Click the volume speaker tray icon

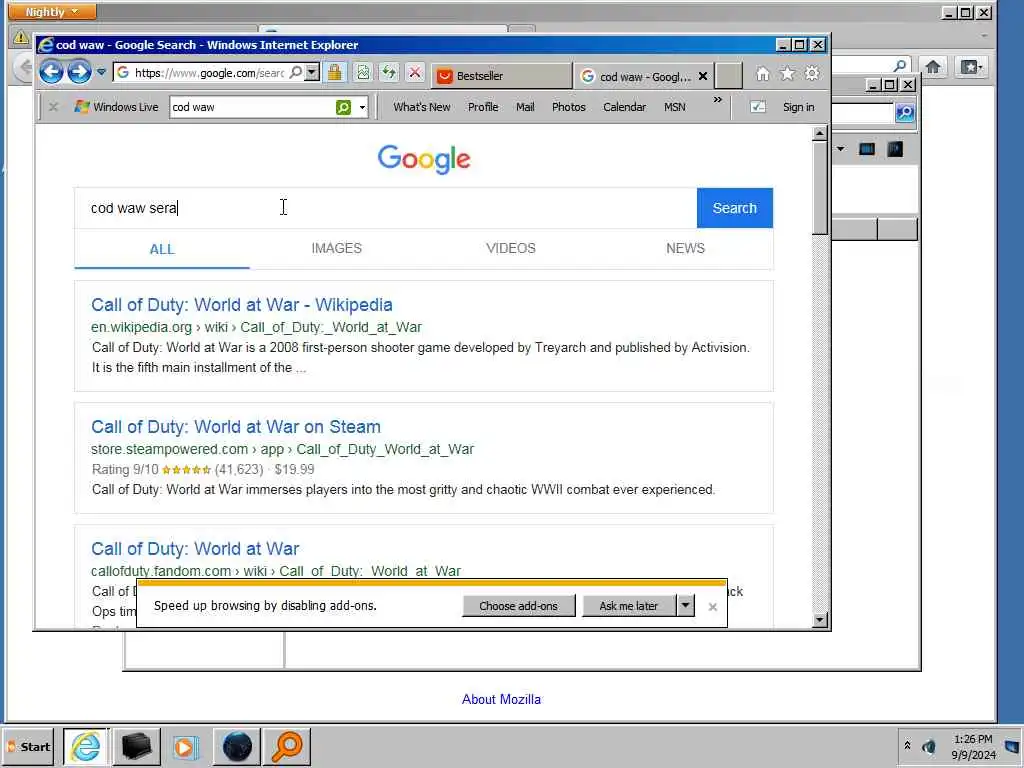(x=929, y=746)
